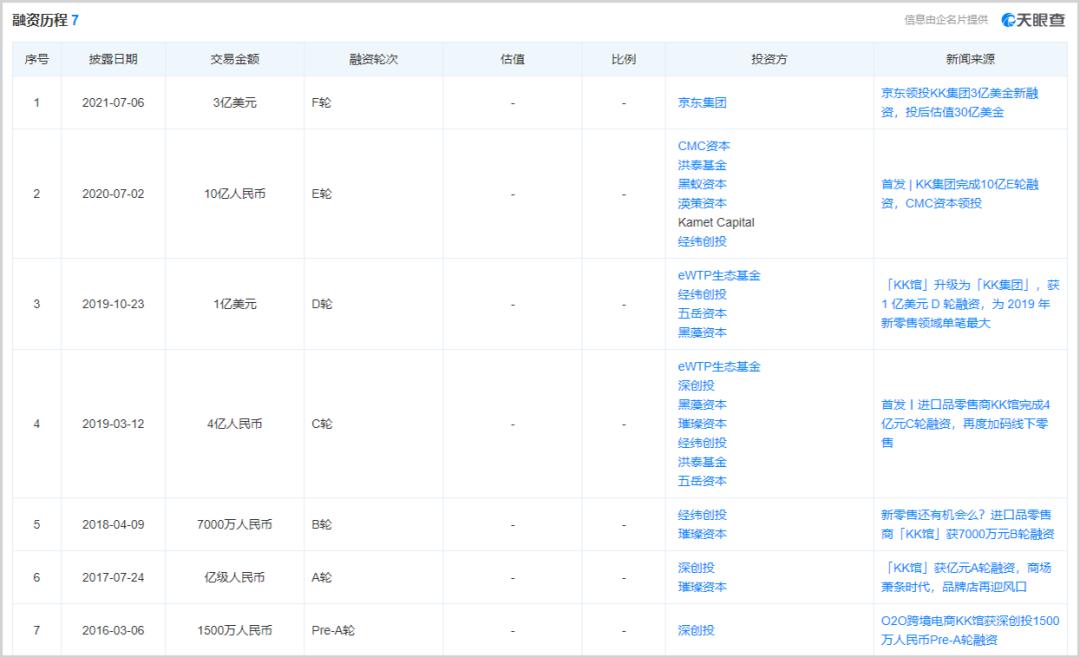Open eWTP生态基金 in the D轮 row
Viewport: 1080px width, 658px height.
coord(719,275)
